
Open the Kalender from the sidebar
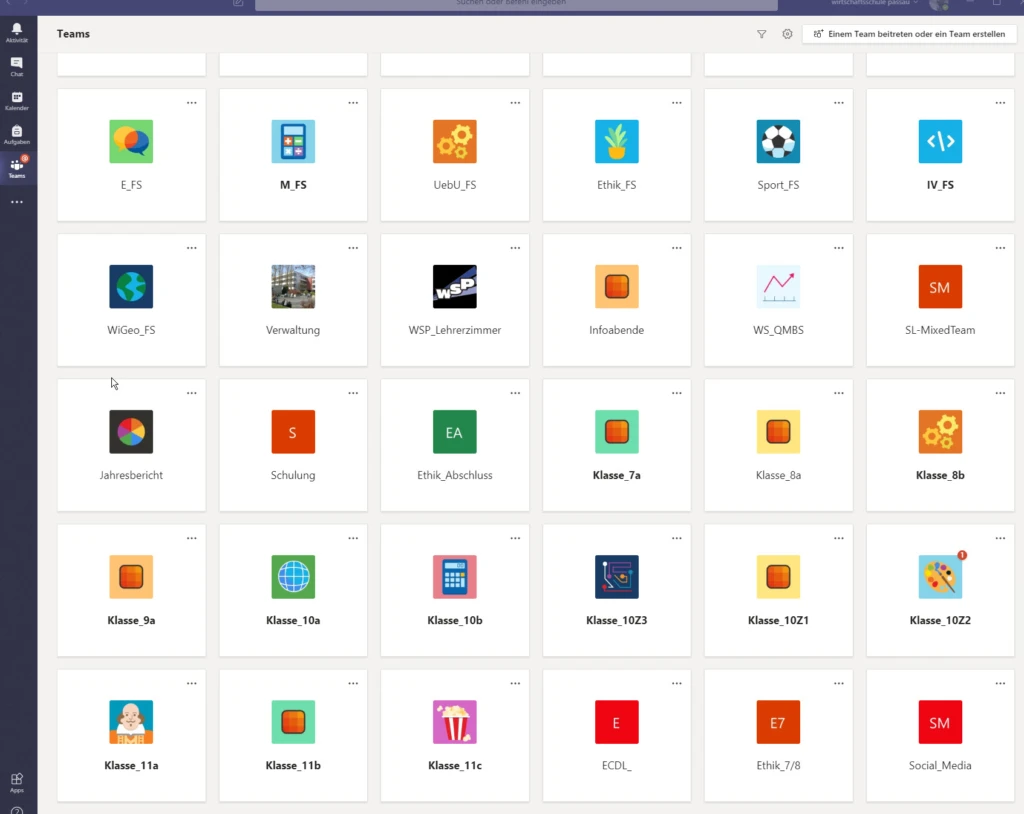tap(18, 100)
